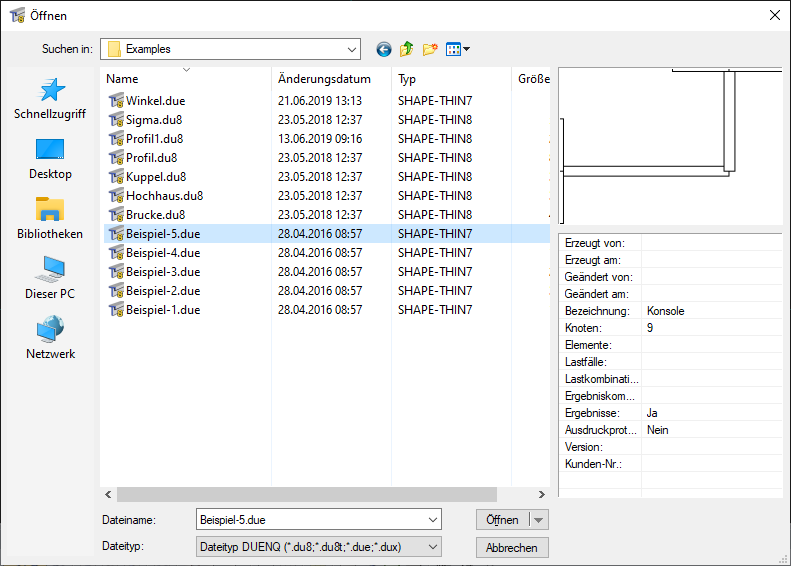Screen dimensions: 791x566
Task: Click the file icon of Beispiel-1.due
Action: pyautogui.click(x=116, y=310)
